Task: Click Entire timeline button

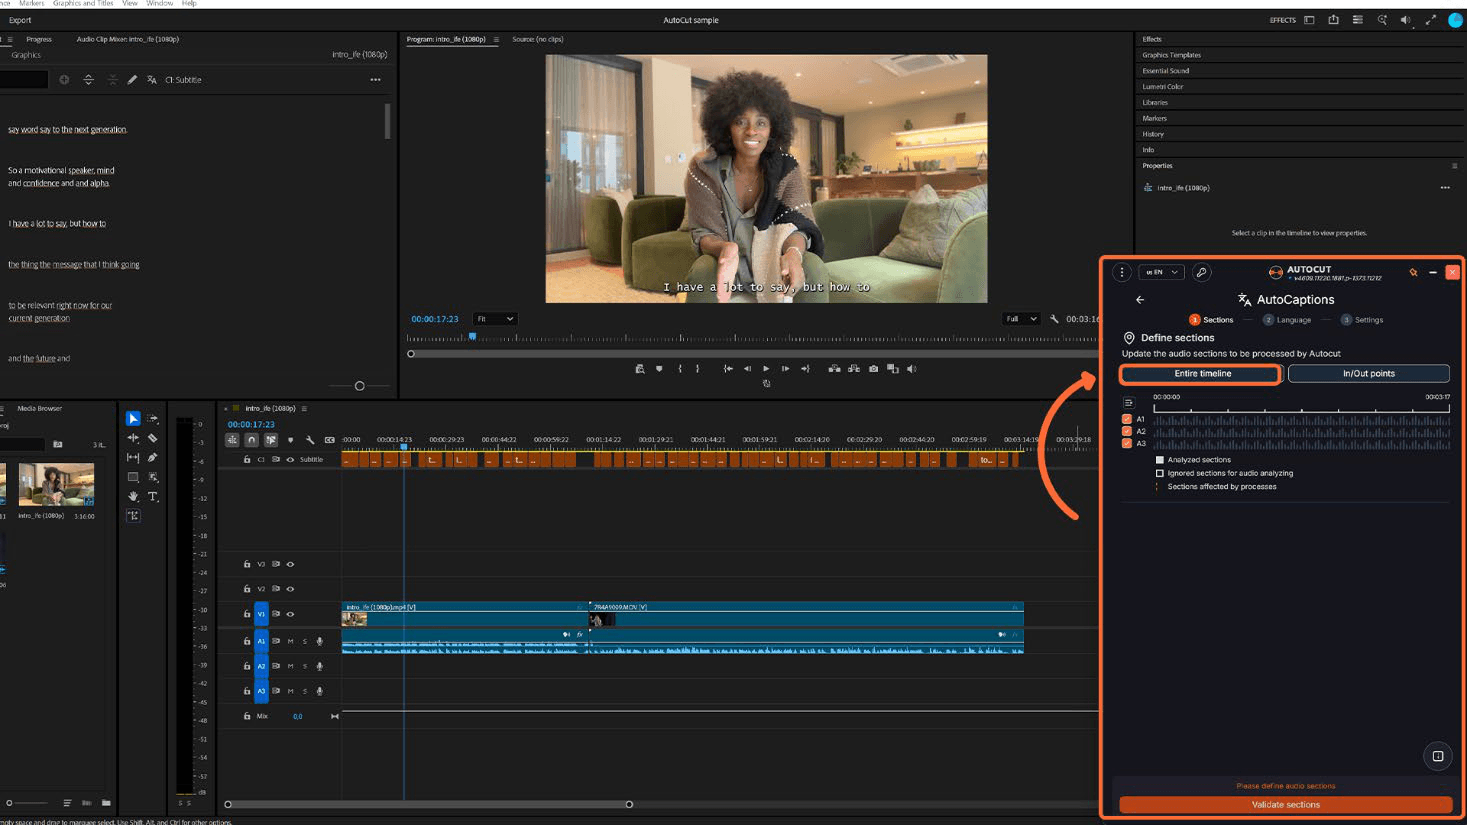Action: pyautogui.click(x=1201, y=374)
